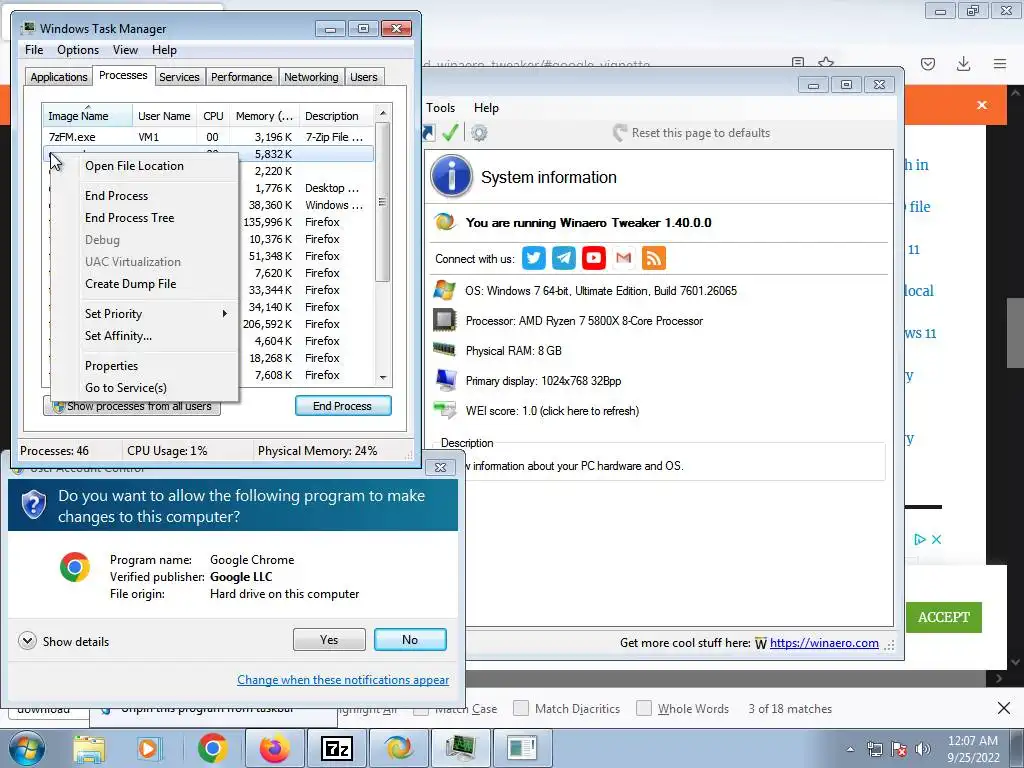Open Task Manager taskbar icon
This screenshot has height=768, width=1024.
[x=462, y=748]
